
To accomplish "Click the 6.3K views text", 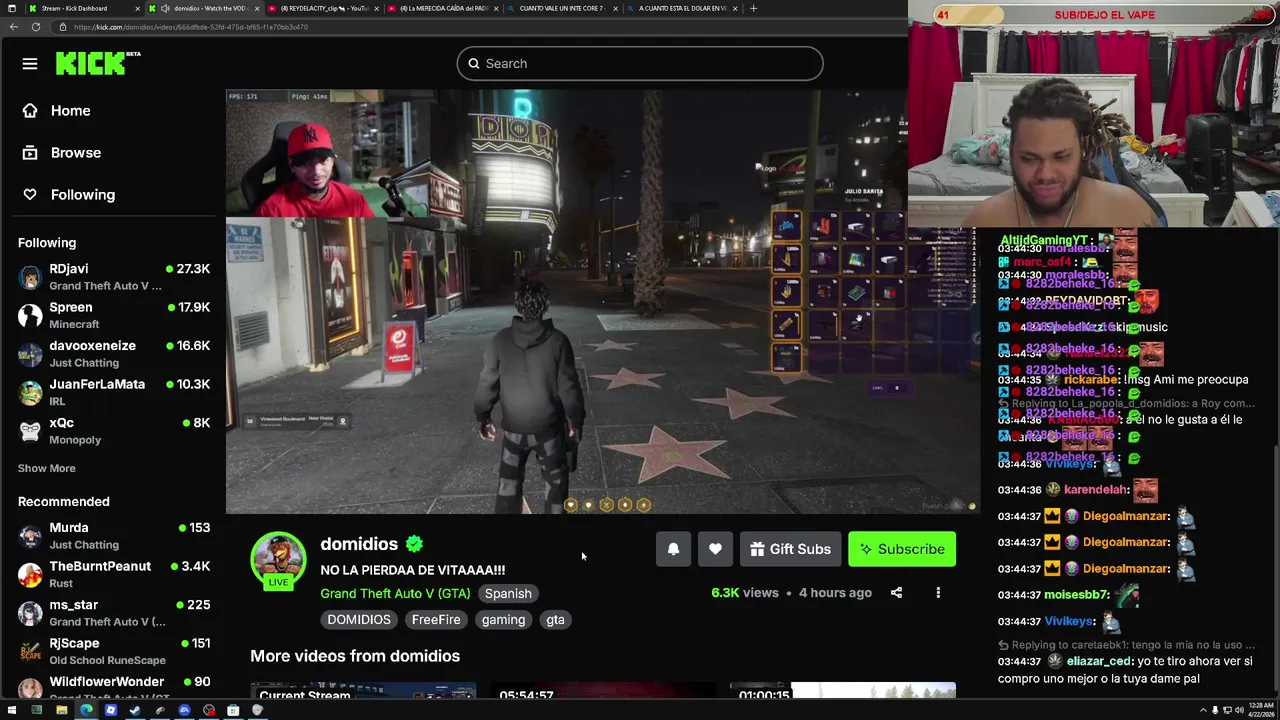I will click(x=744, y=593).
